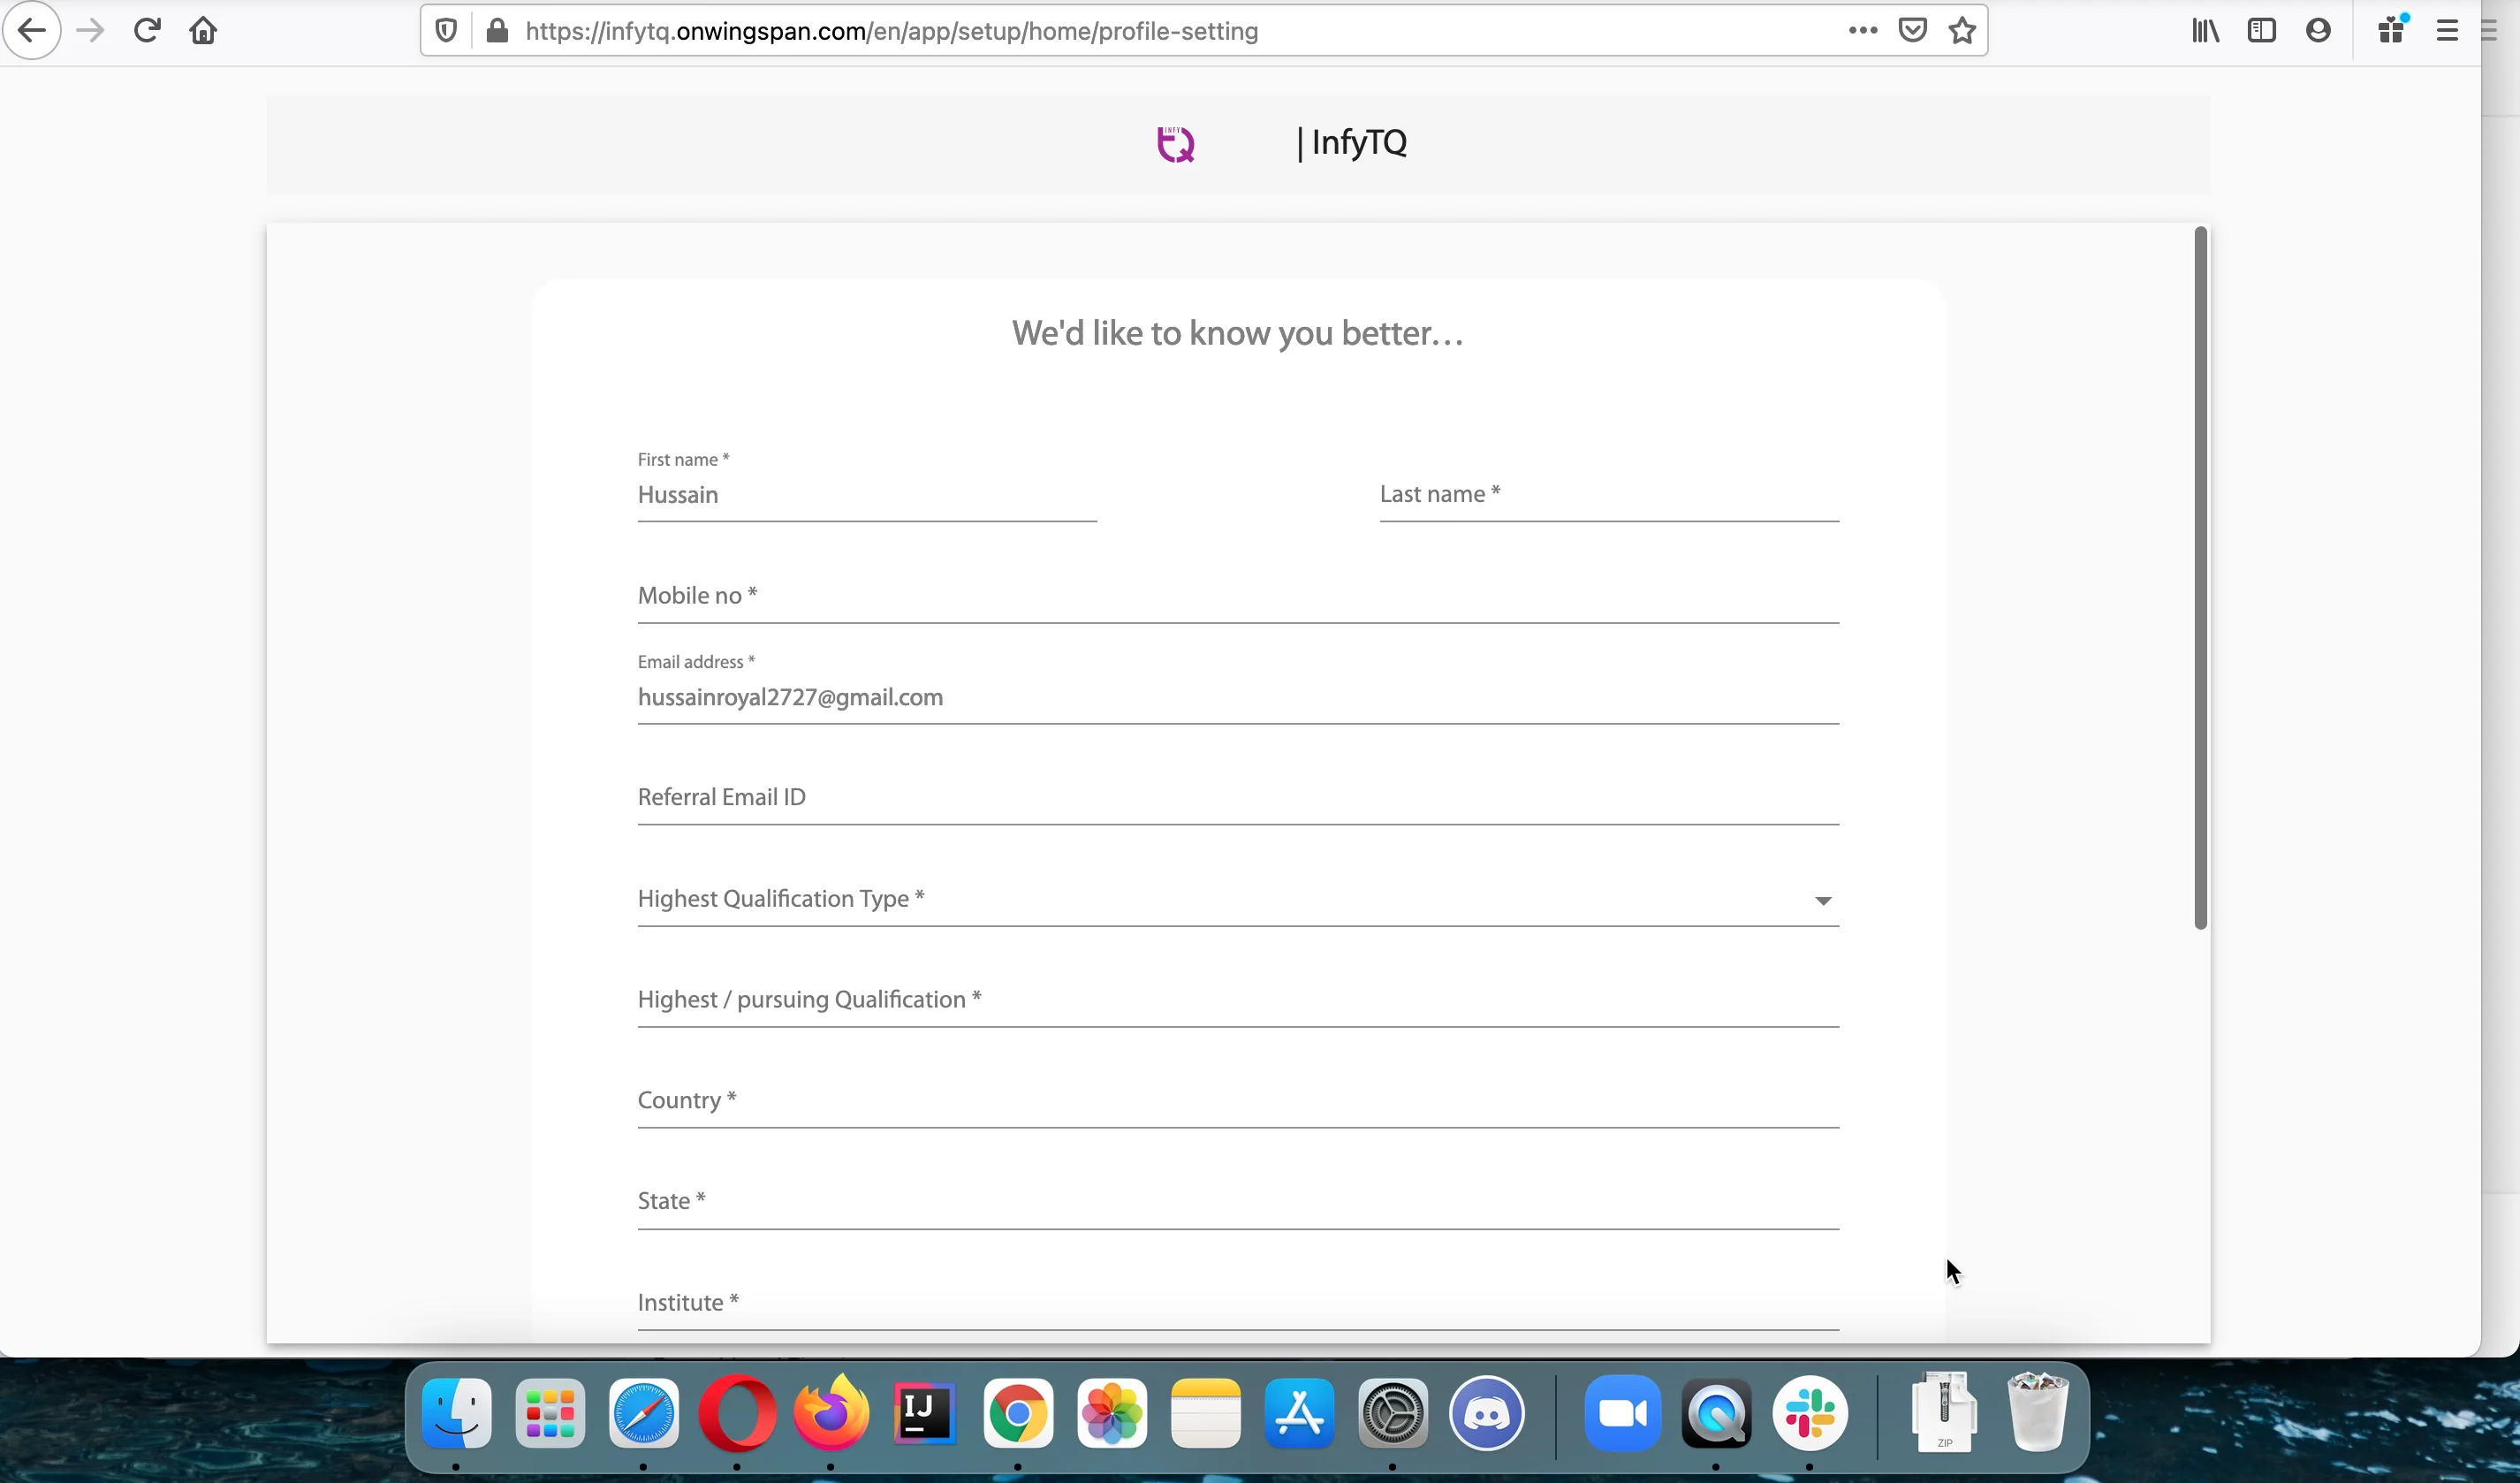Launch Safari from the dock
The width and height of the screenshot is (2520, 1483).
(644, 1413)
